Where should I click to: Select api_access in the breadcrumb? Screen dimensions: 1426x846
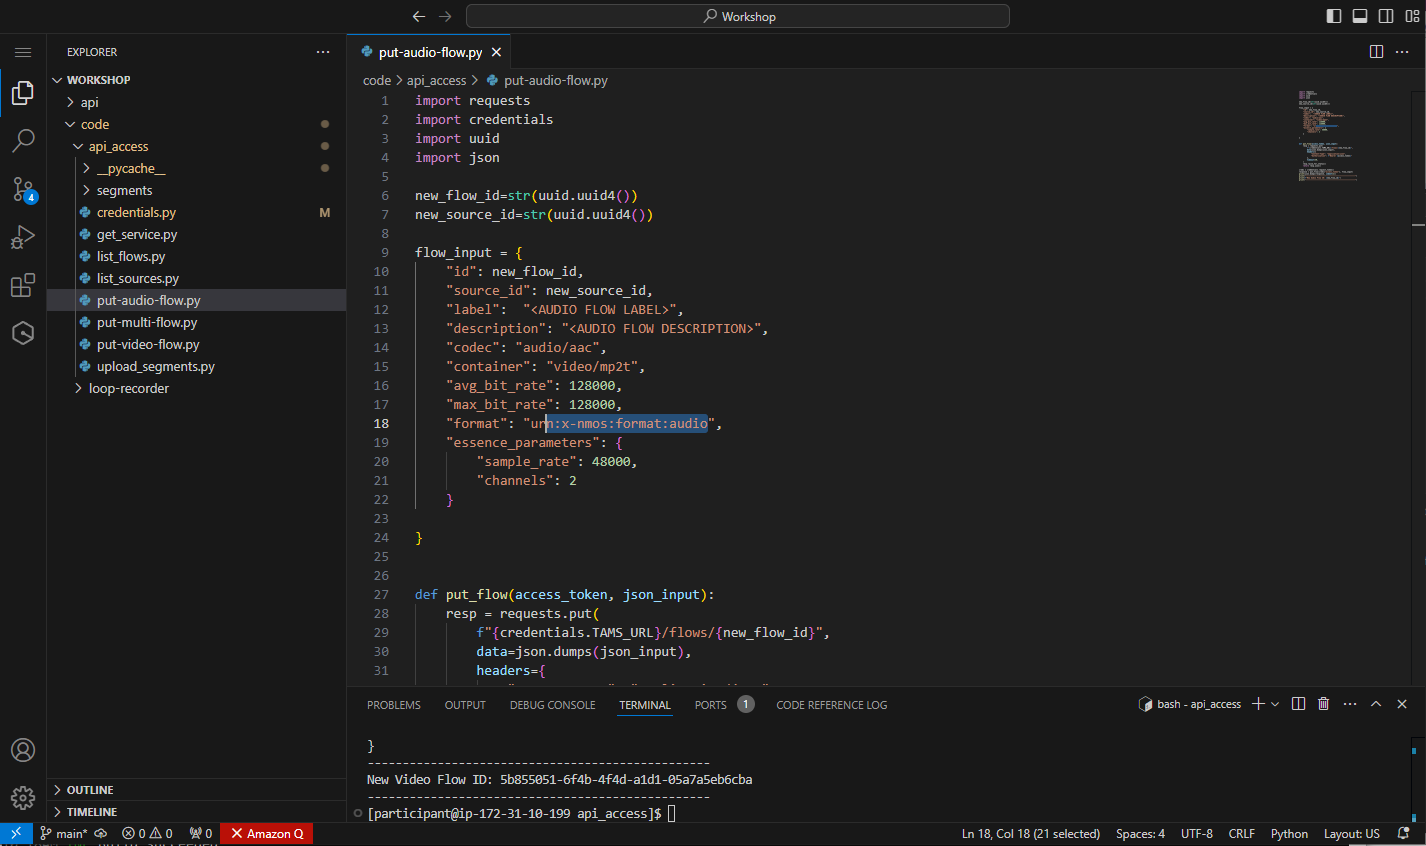pos(436,80)
